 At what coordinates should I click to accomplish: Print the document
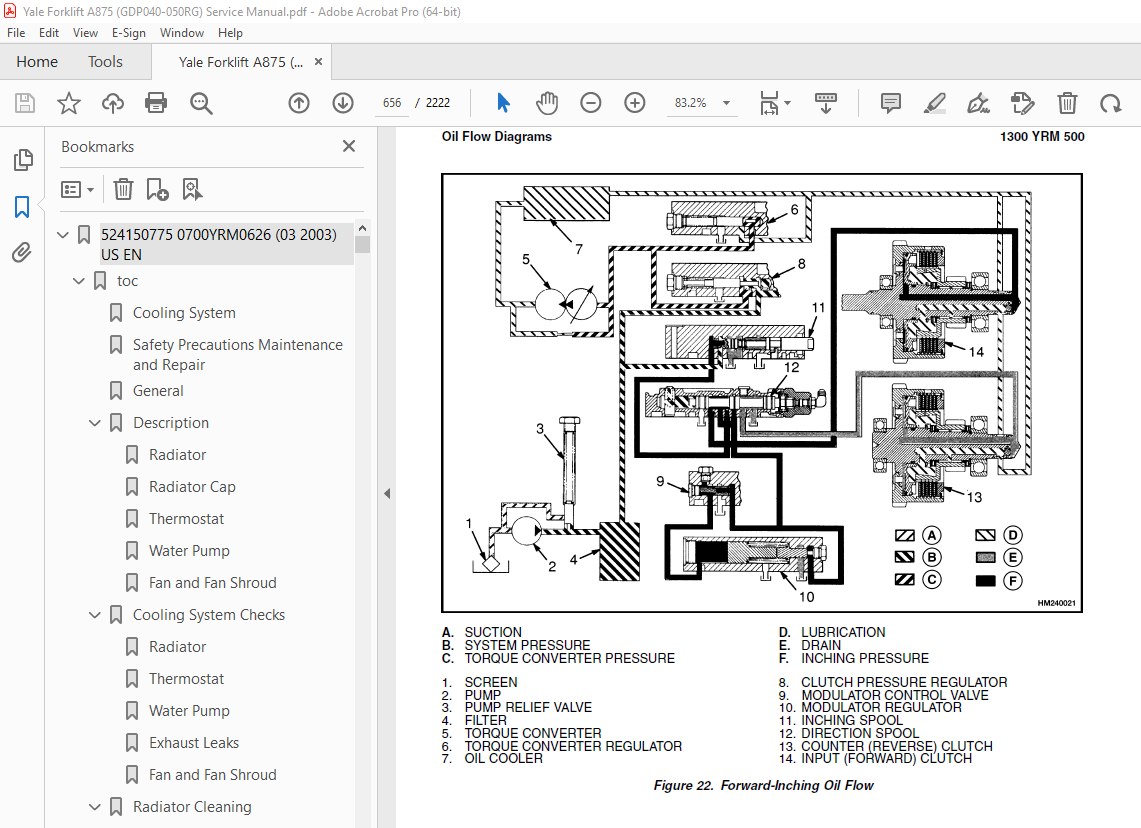(x=156, y=103)
